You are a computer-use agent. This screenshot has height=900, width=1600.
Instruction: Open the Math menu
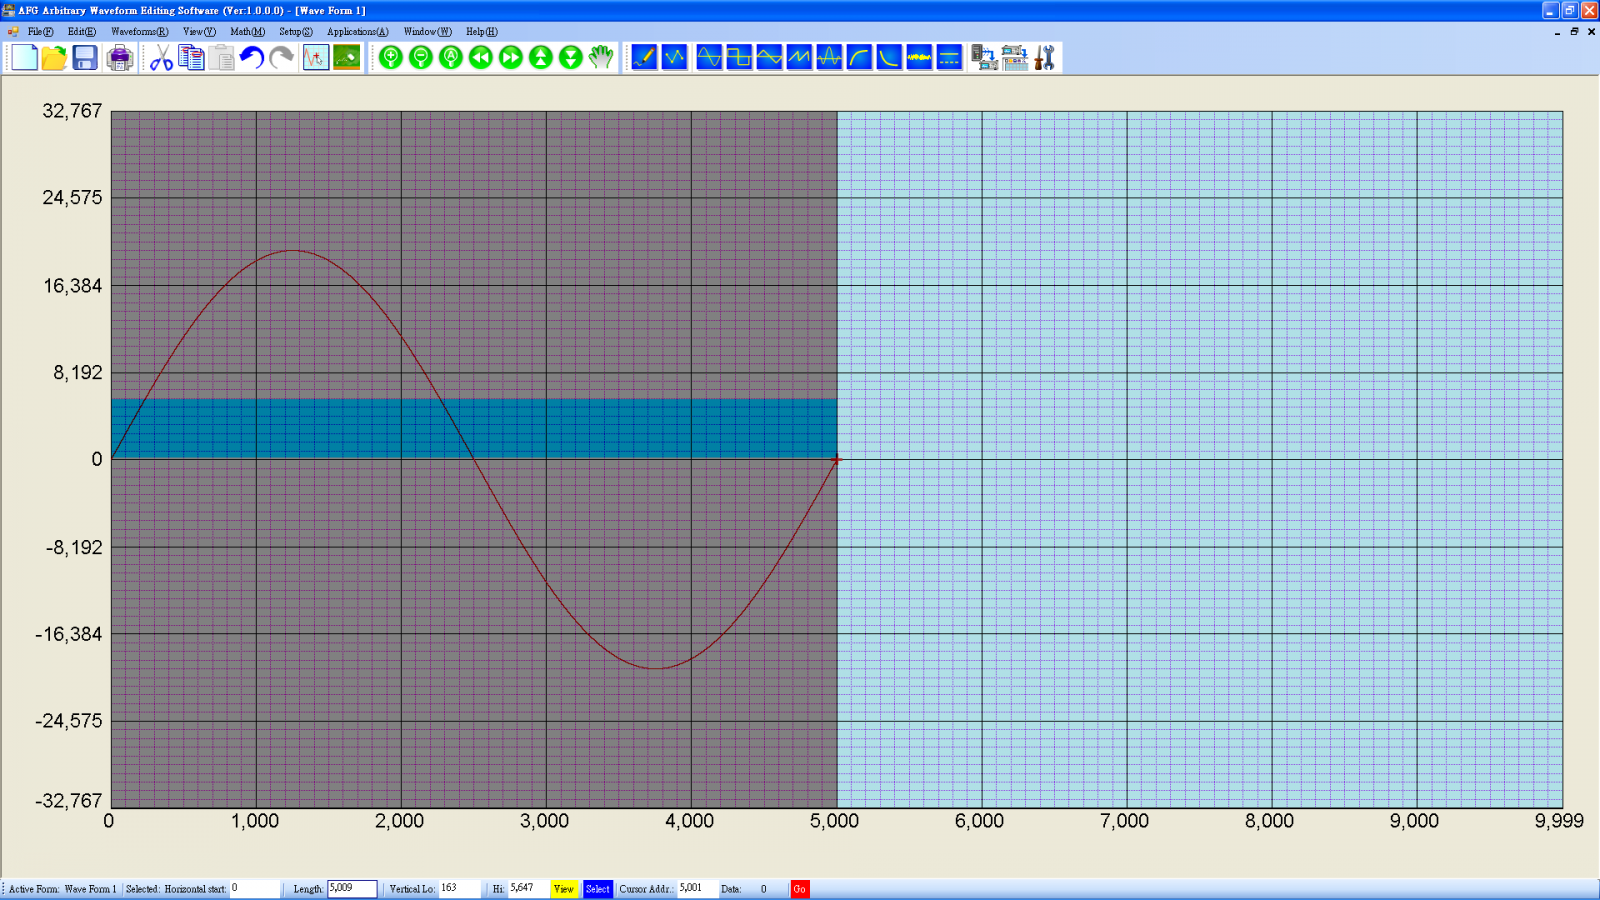247,32
